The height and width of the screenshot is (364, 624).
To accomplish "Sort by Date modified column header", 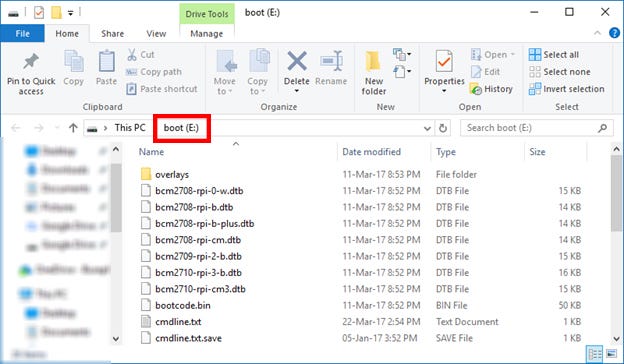I will 371,152.
